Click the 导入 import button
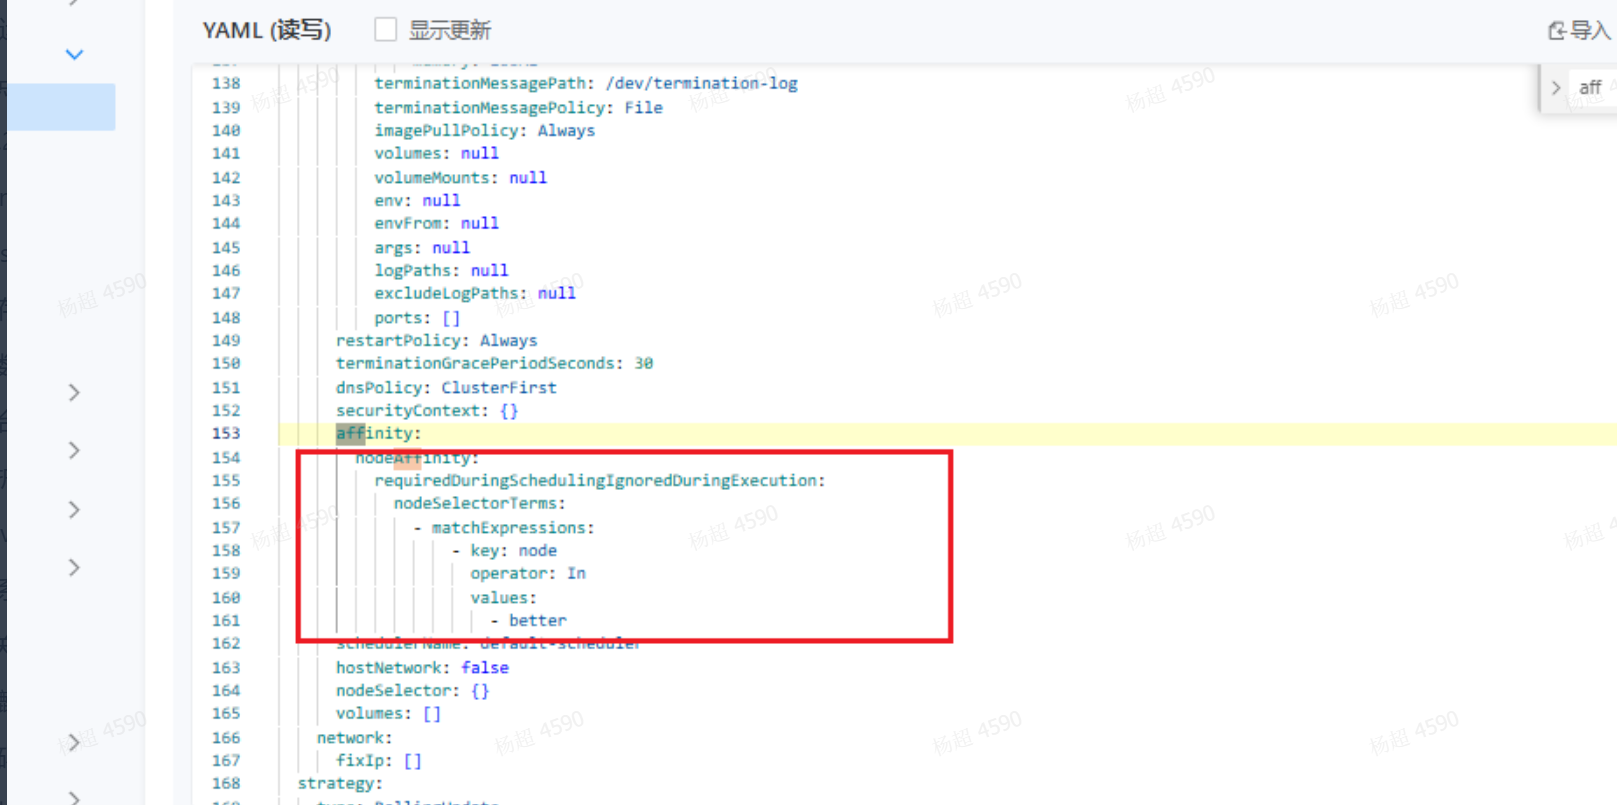The width and height of the screenshot is (1617, 805). coord(1579,30)
